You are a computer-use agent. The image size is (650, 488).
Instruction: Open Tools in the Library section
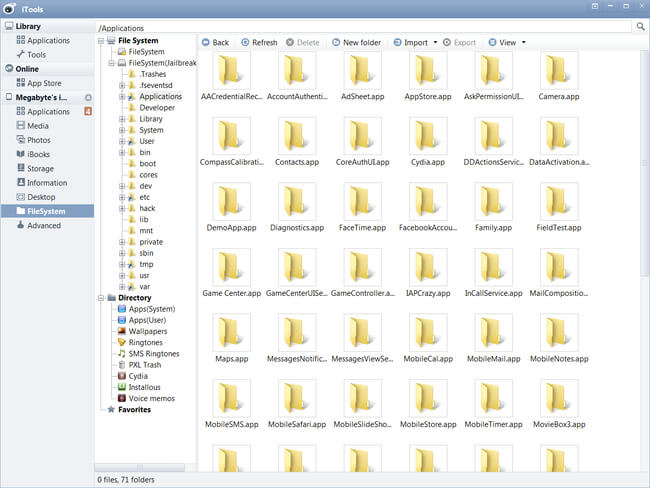pyautogui.click(x=31, y=54)
